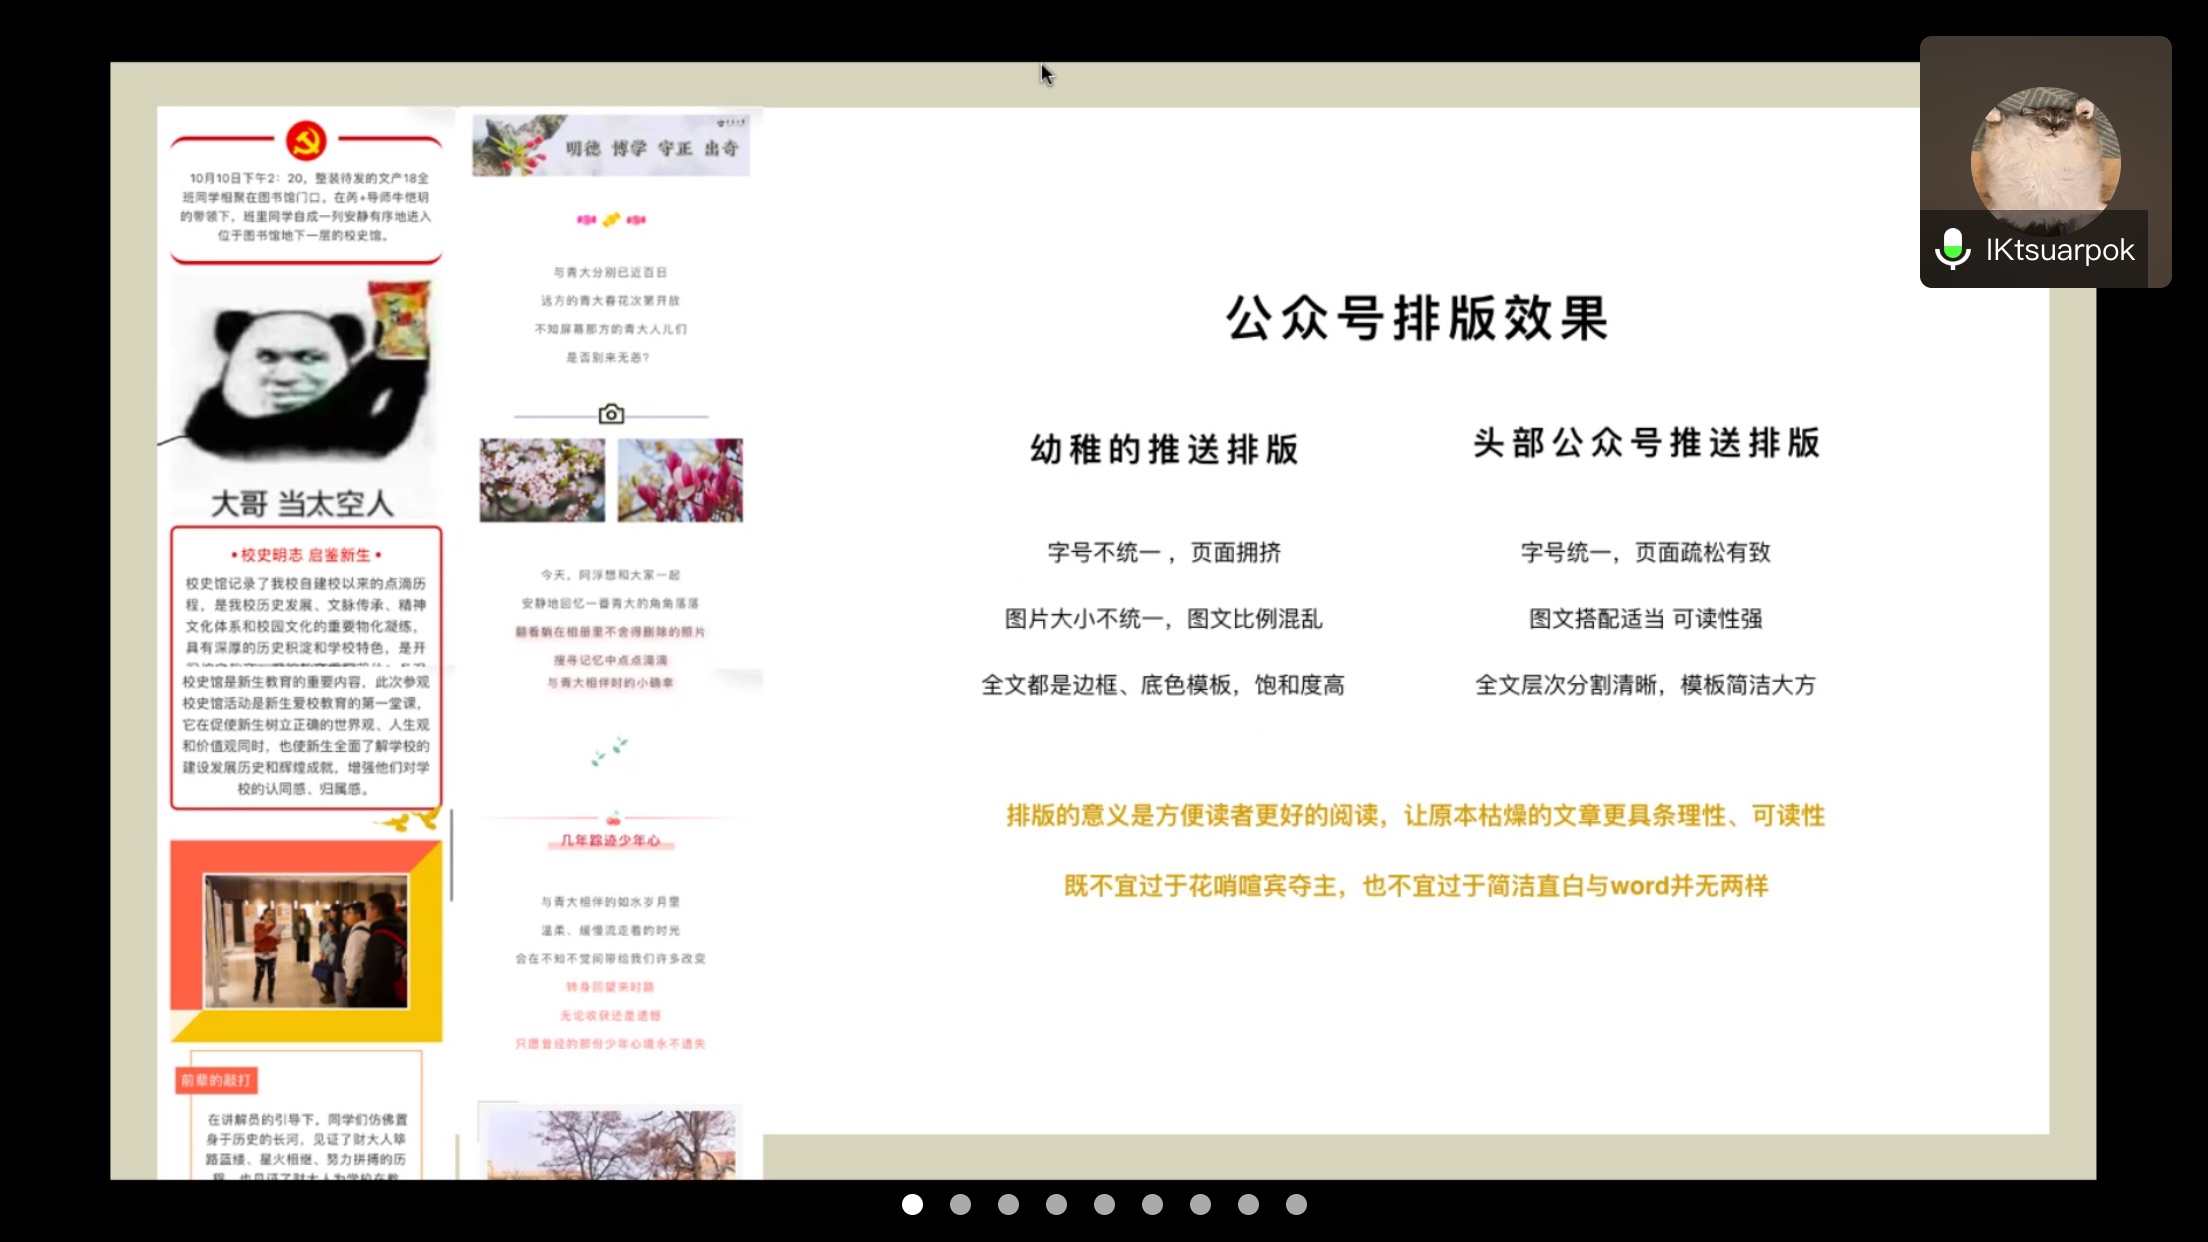Click the cat avatar of participant IKtsuarpok
The image size is (2208, 1242).
[x=2045, y=158]
